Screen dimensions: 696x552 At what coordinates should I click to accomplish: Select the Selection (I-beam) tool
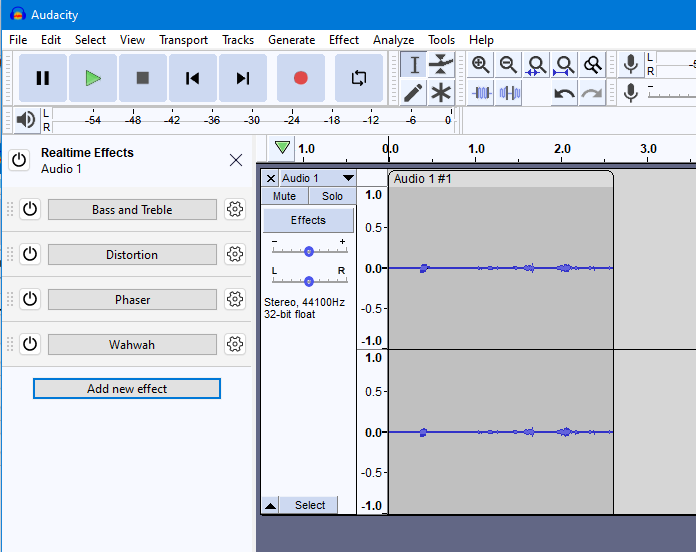click(414, 65)
